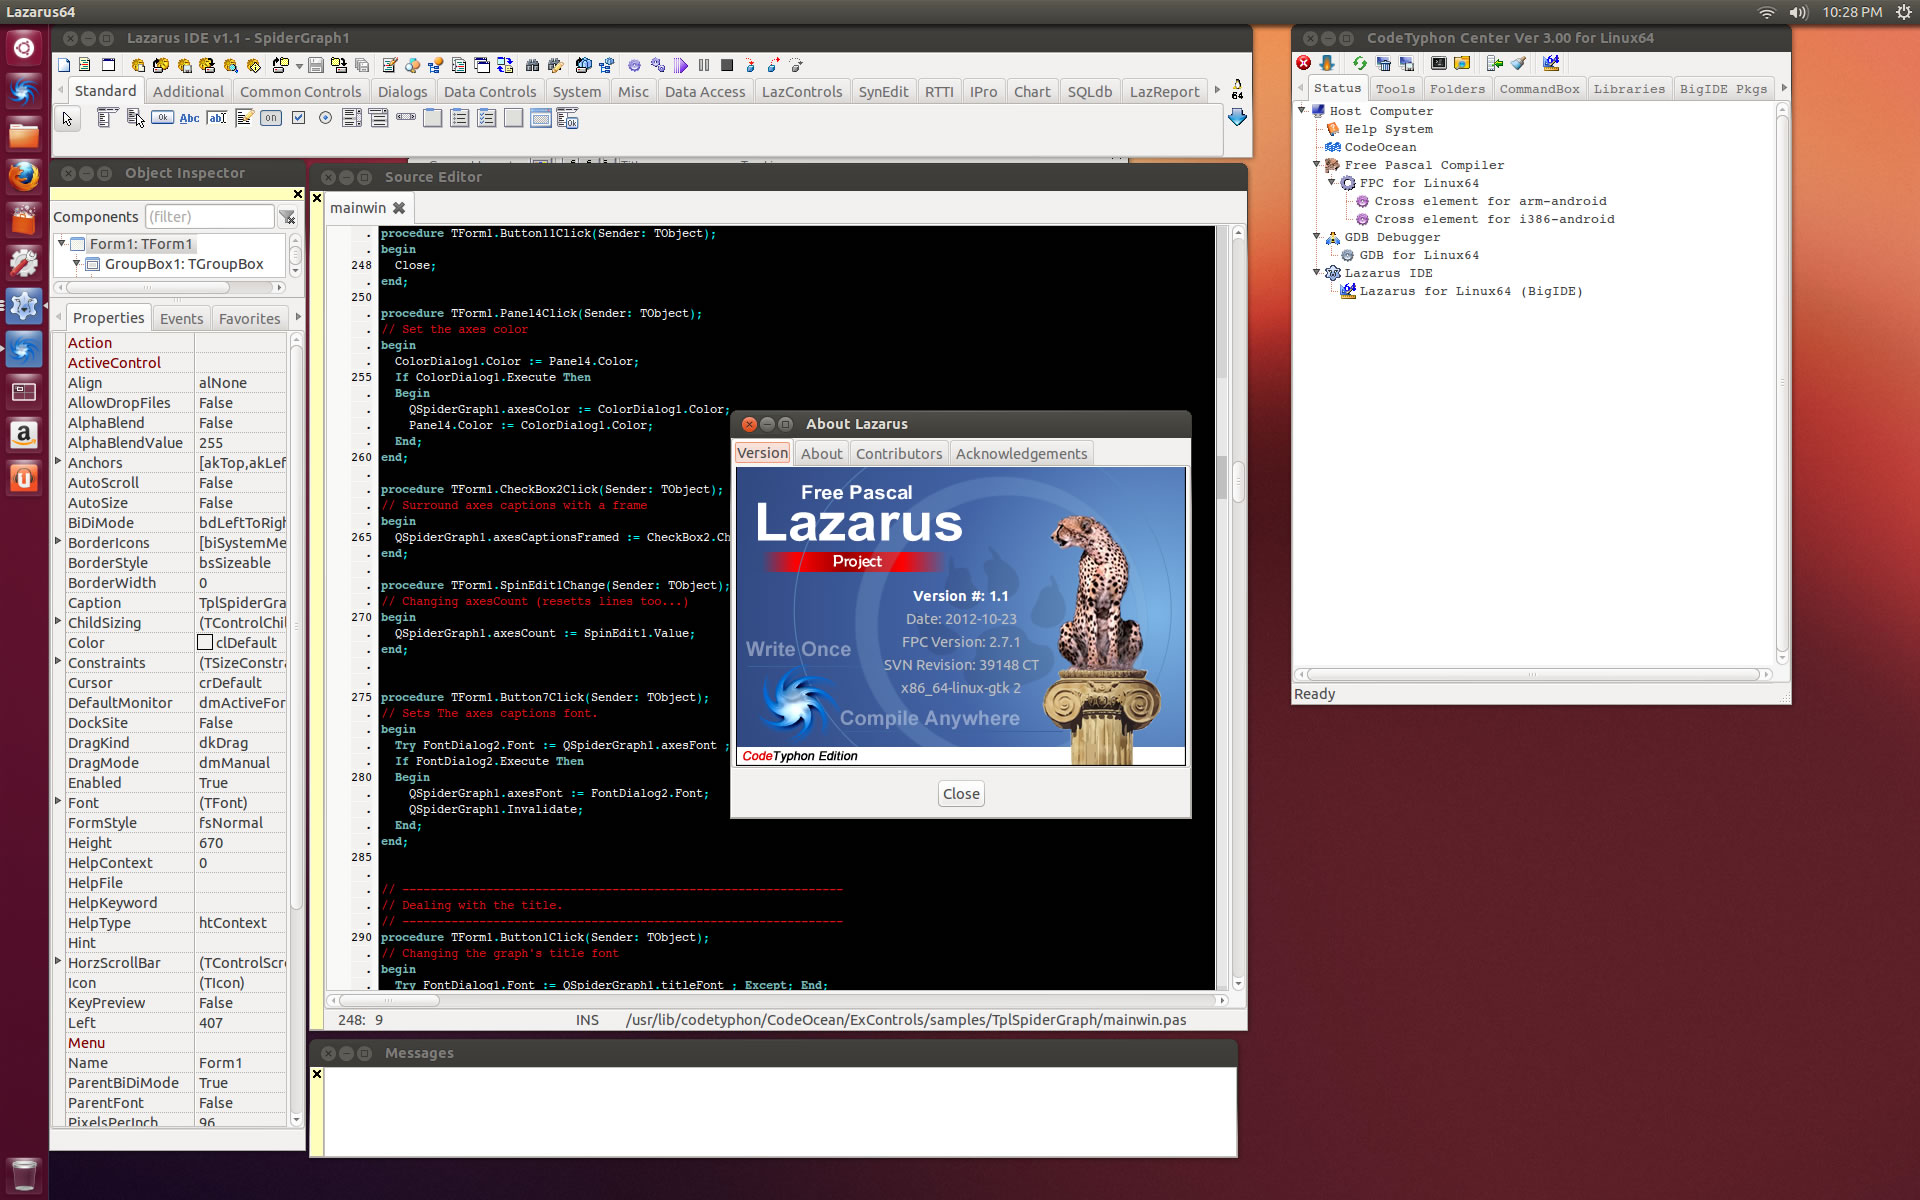Click the Source Editor horizontal scrollbar
1920x1200 pixels.
776,1000
